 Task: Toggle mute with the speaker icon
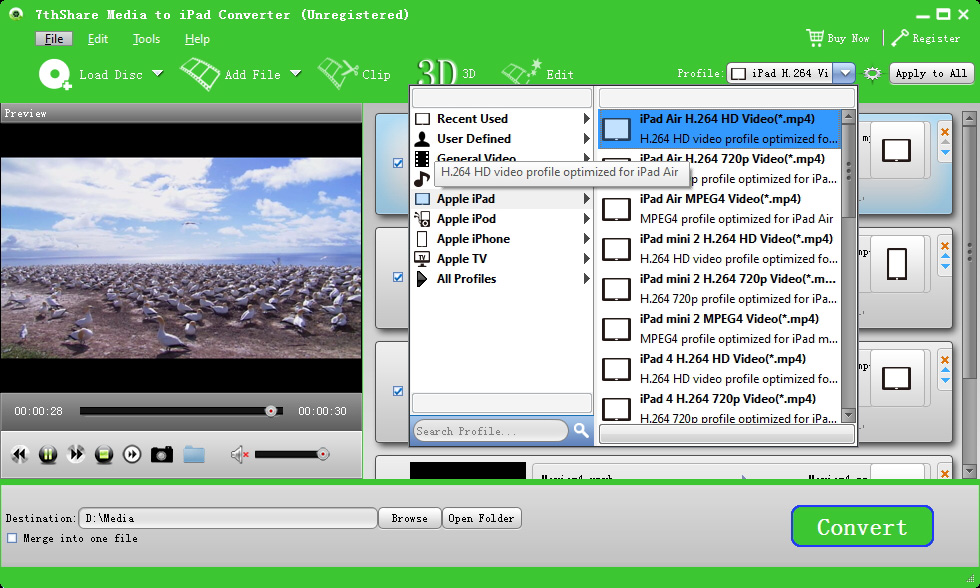(239, 454)
